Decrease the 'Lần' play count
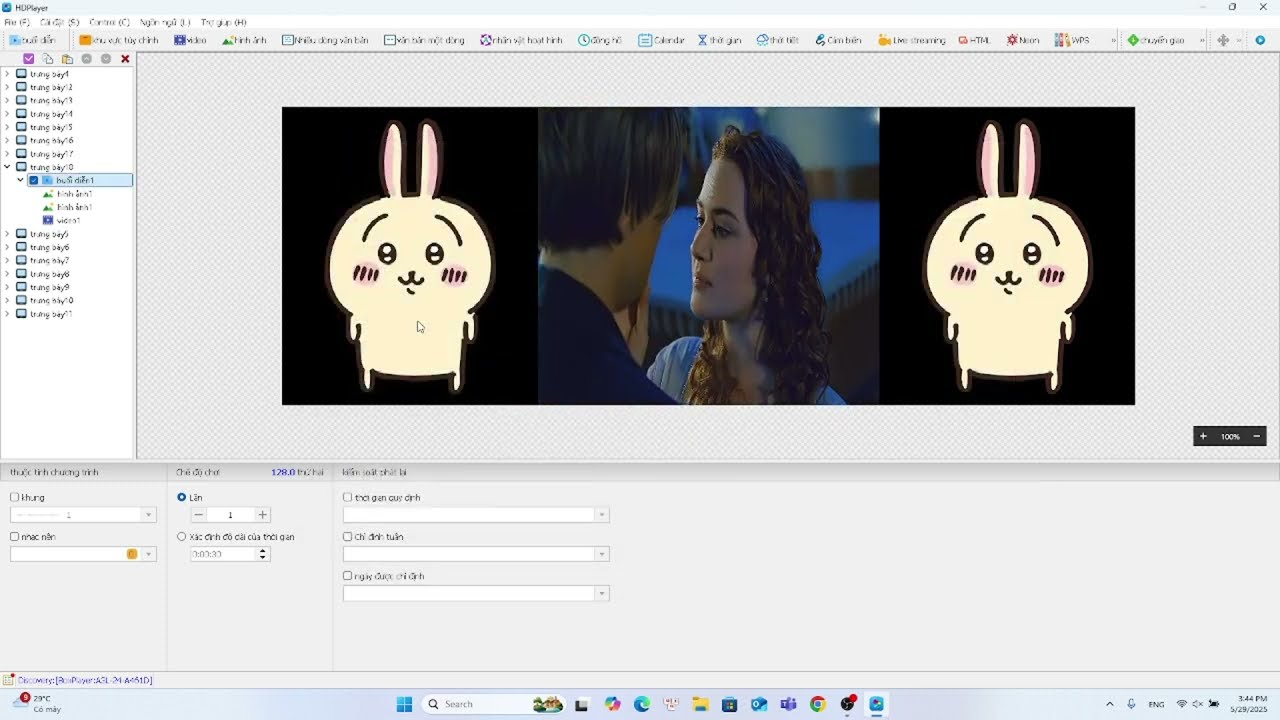Screen dimensions: 1280x720 [x=199, y=515]
